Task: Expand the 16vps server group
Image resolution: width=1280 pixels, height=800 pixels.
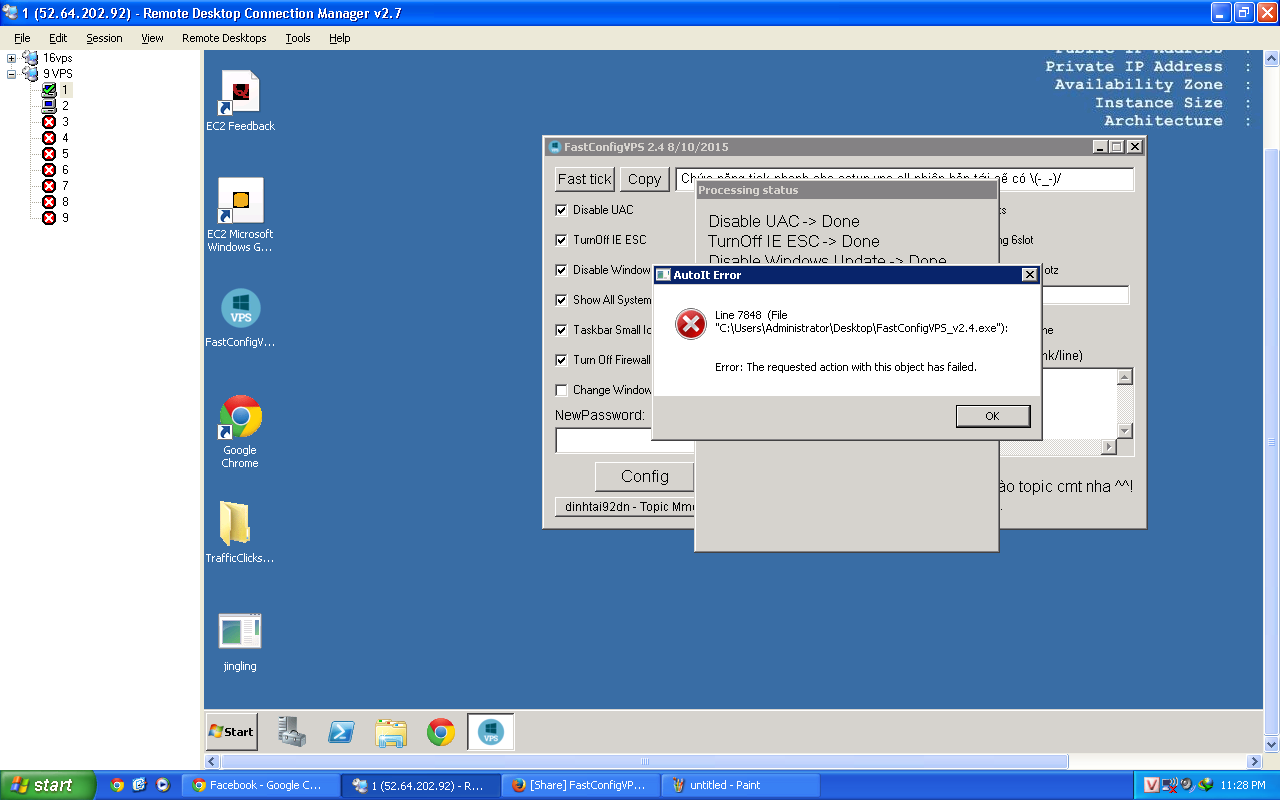Action: pyautogui.click(x=12, y=58)
